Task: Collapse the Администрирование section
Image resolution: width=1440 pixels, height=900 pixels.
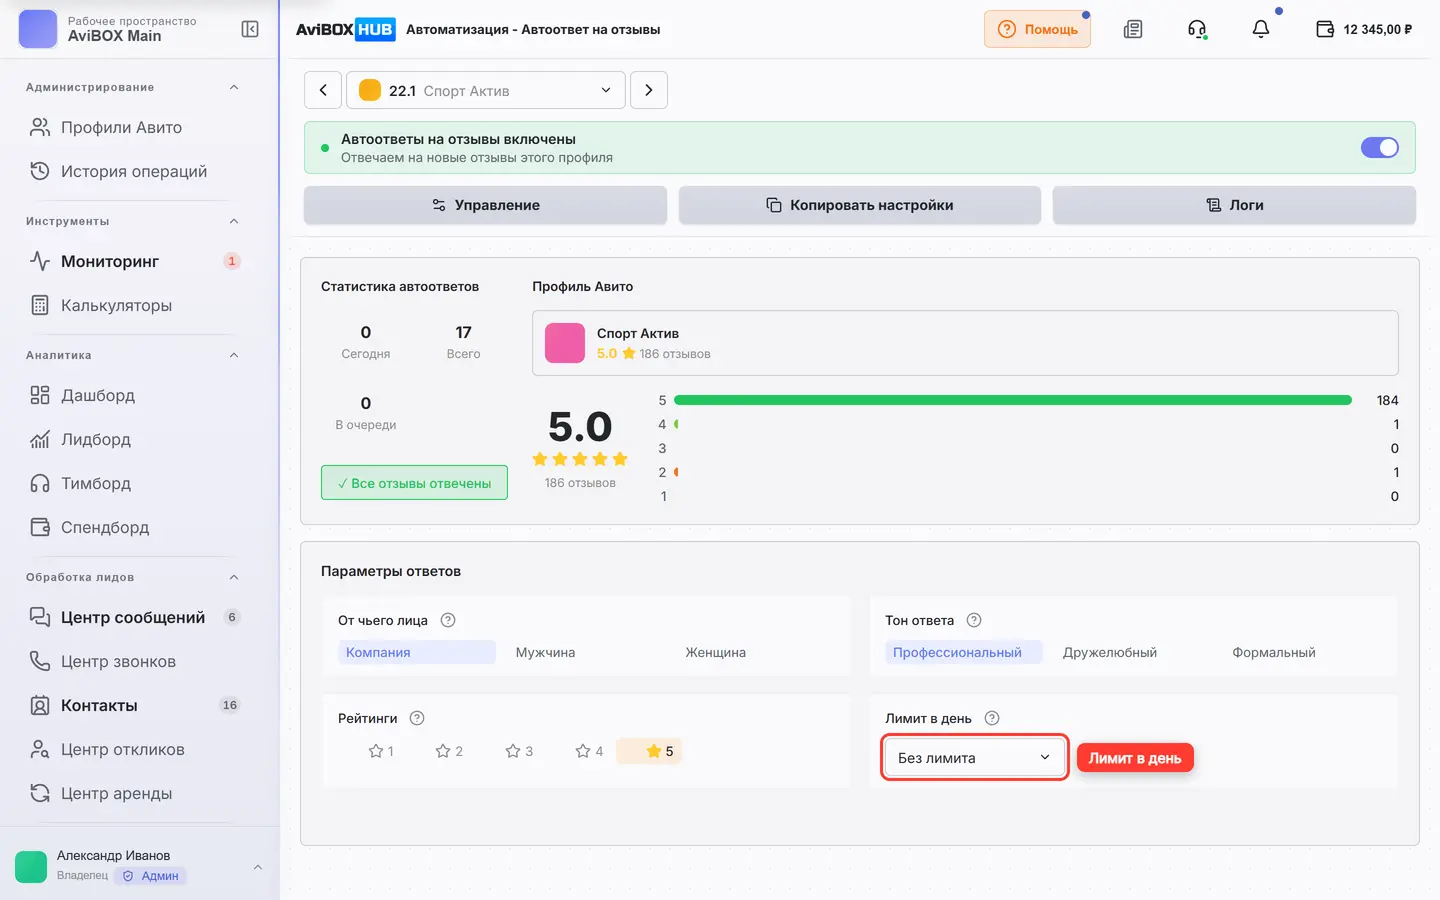Action: click(234, 87)
